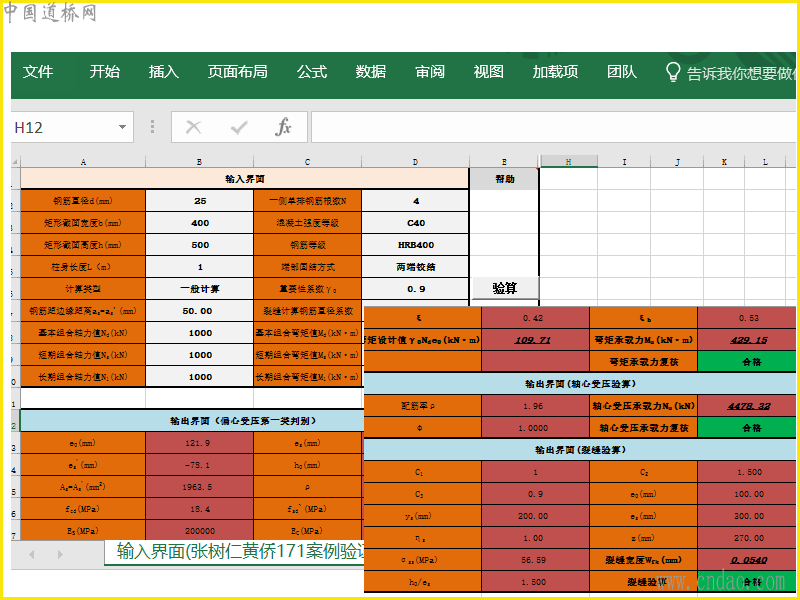
Task: Click the C40 concrete grade cell
Action: [415, 223]
